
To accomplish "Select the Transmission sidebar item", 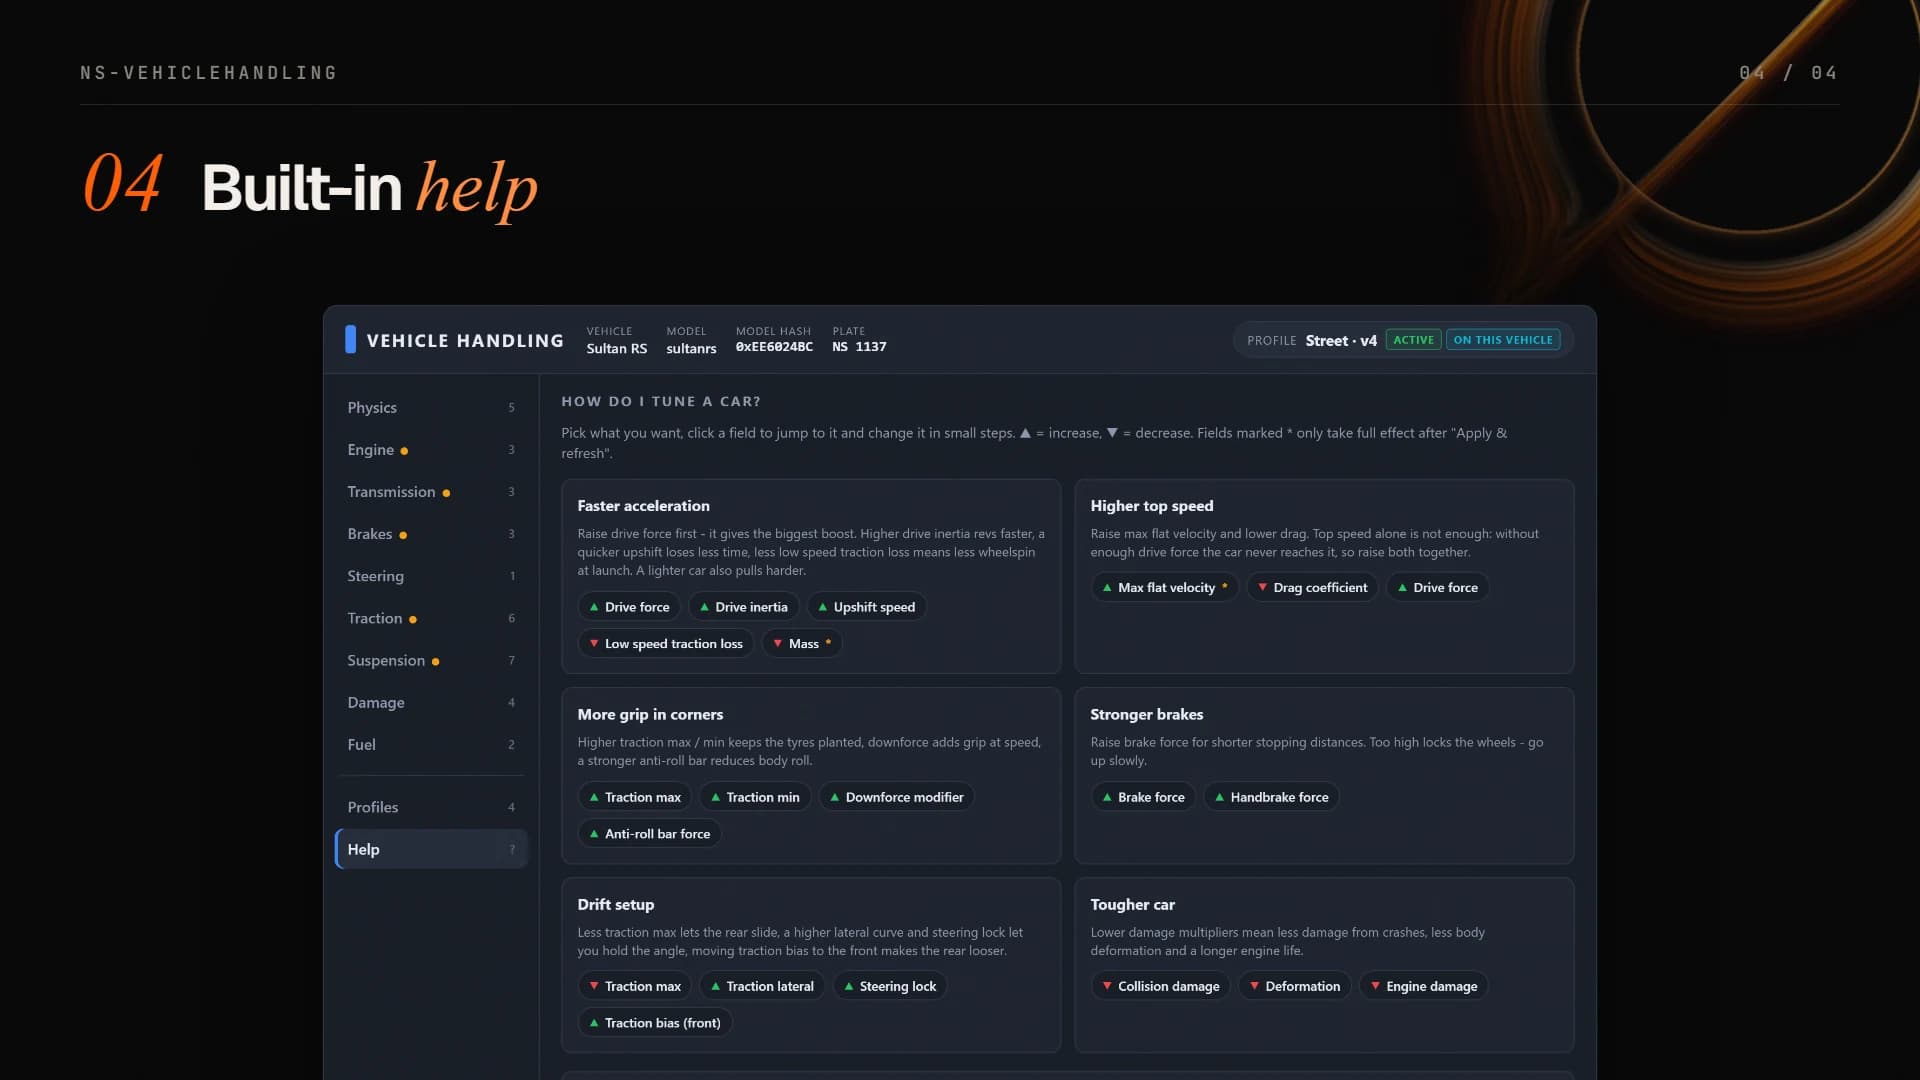I will coord(431,492).
